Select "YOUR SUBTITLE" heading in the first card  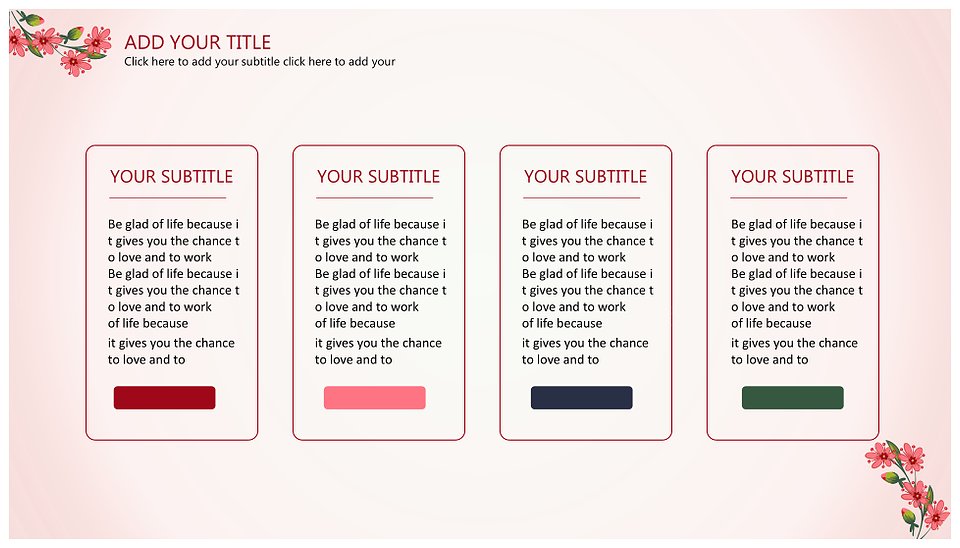[x=171, y=177]
